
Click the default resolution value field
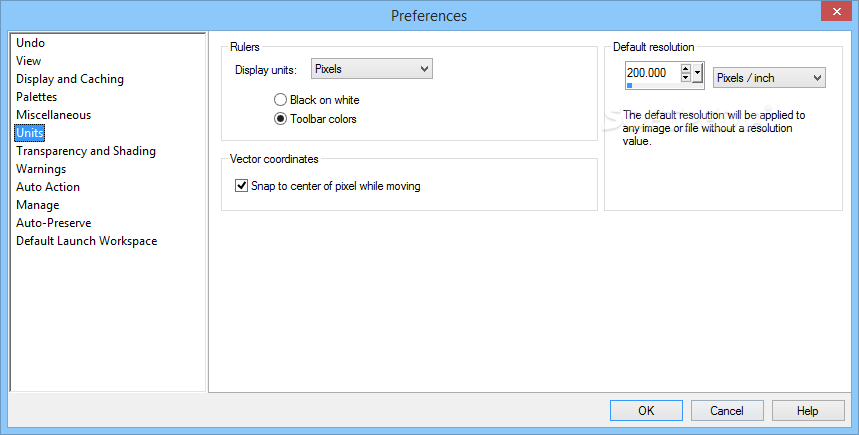tap(652, 73)
